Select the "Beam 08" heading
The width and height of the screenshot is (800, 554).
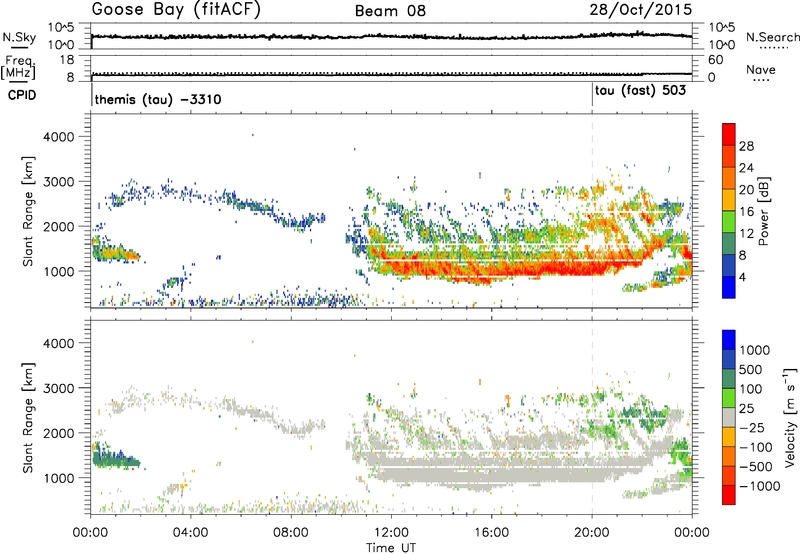pos(390,11)
